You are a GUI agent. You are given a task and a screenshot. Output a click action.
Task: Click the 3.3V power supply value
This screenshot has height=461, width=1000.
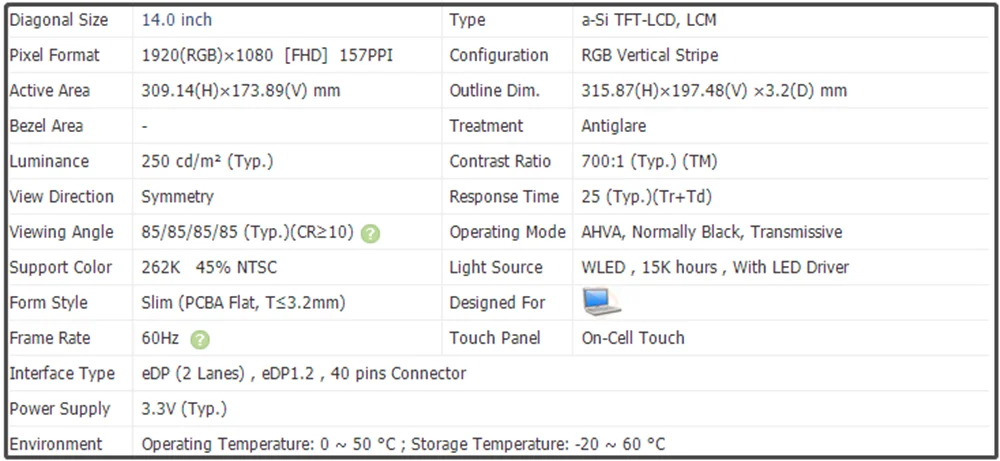point(185,408)
